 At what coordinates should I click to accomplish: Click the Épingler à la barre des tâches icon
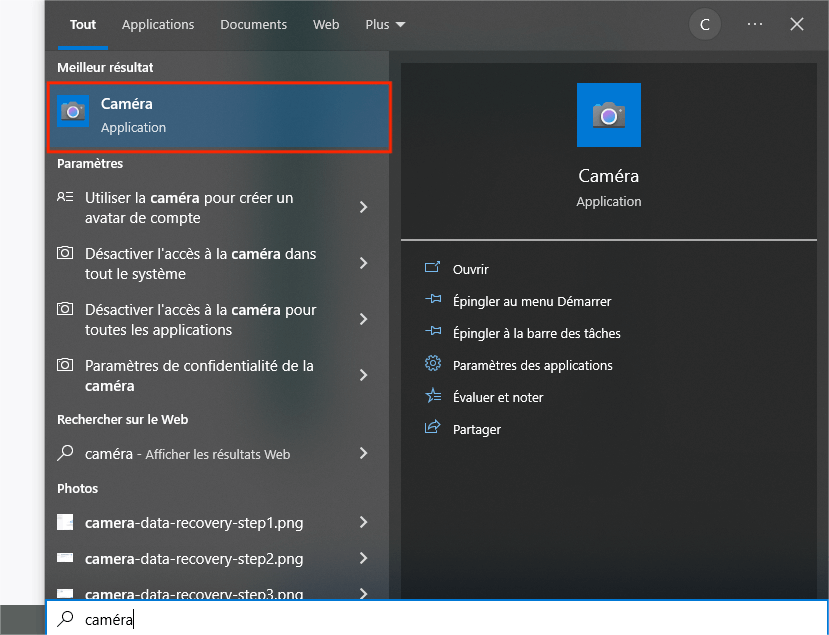click(x=433, y=333)
